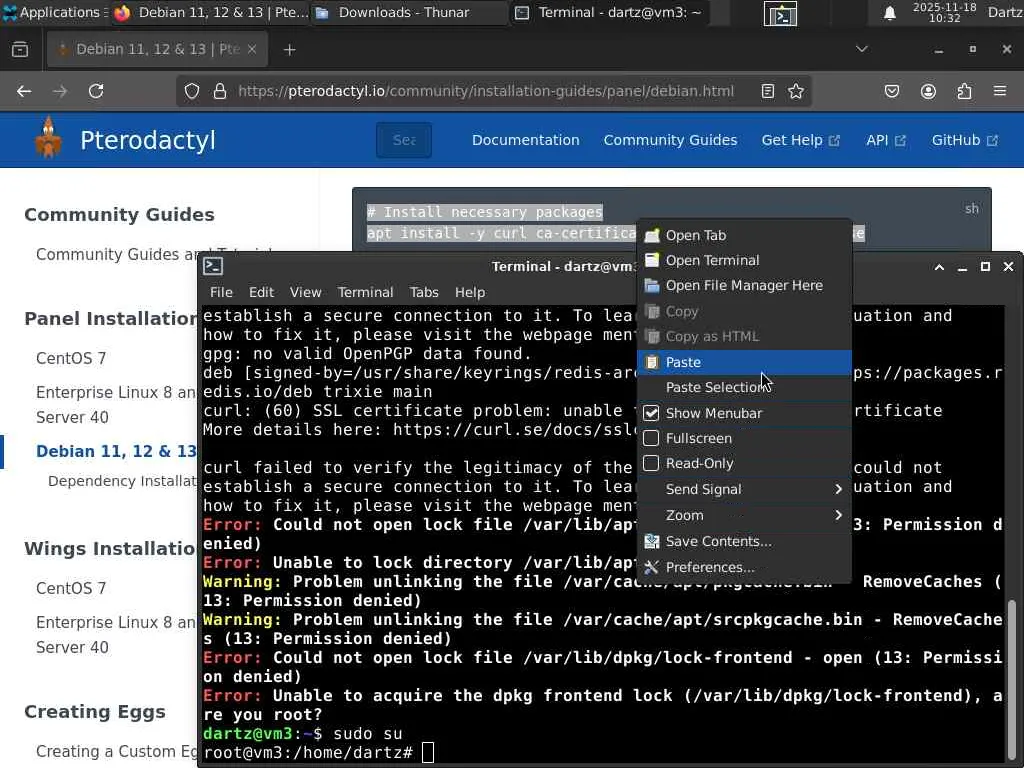1024x768 pixels.
Task: Open list all tabs dropdown chevron
Action: pos(861,50)
